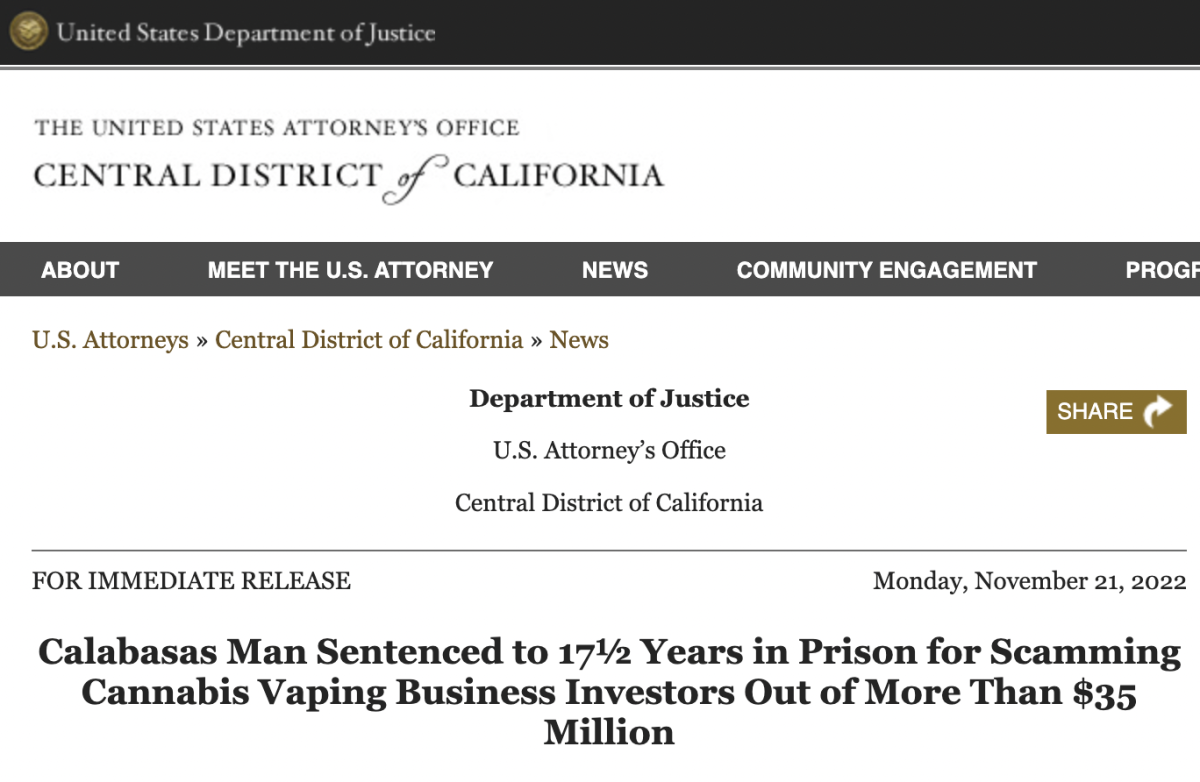Go to the NEWS navigation menu item
Image resolution: width=1200 pixels, height=782 pixels.
click(x=615, y=270)
